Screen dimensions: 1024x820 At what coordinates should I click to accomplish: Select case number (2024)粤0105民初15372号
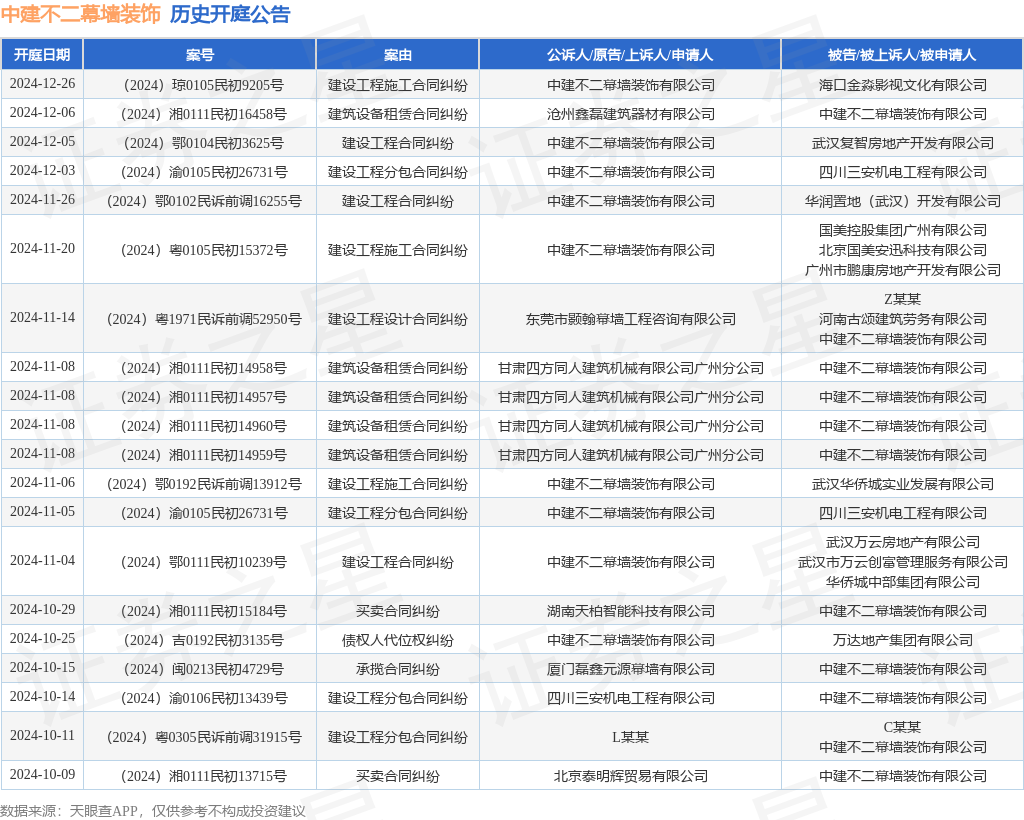(x=204, y=250)
